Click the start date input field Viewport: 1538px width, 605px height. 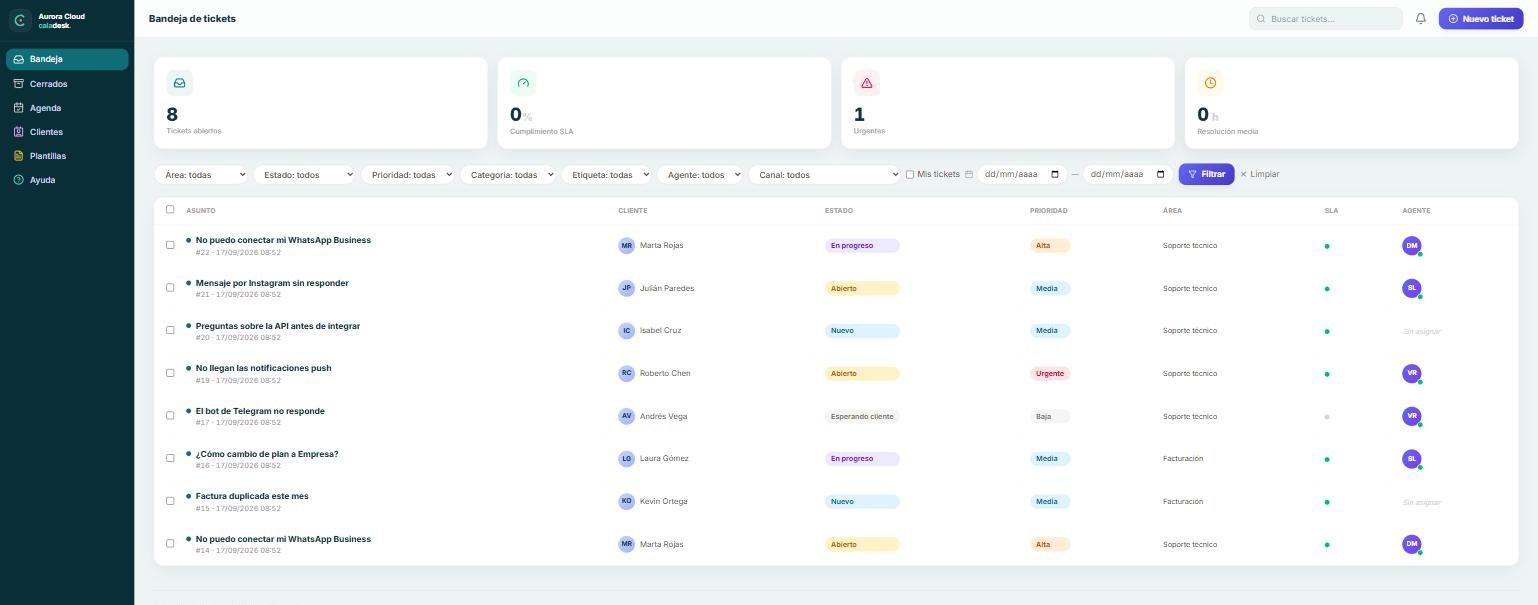tap(1022, 174)
